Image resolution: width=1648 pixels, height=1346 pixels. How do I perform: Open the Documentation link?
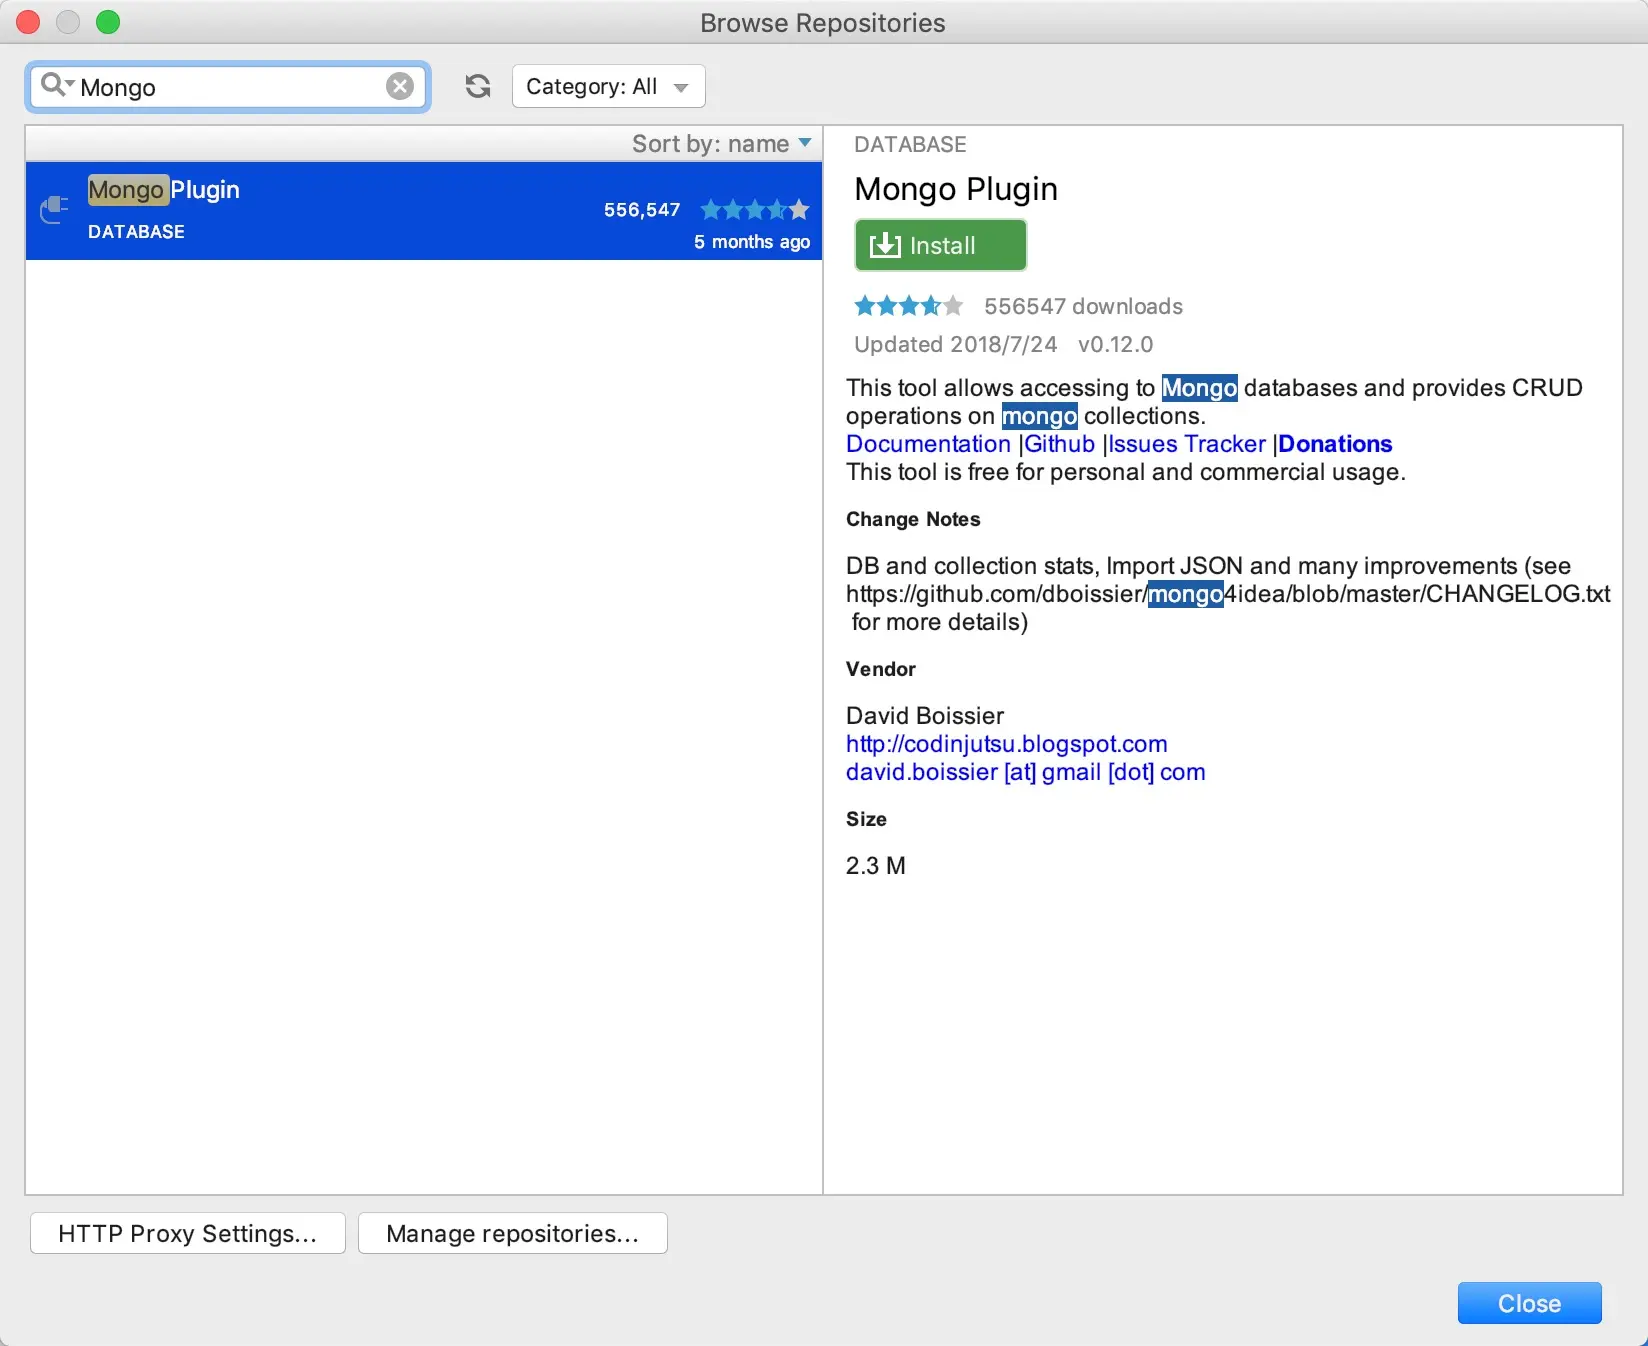coord(928,444)
